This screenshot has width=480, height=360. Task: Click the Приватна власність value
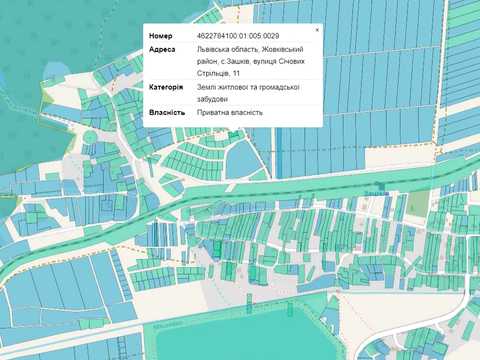click(x=230, y=113)
